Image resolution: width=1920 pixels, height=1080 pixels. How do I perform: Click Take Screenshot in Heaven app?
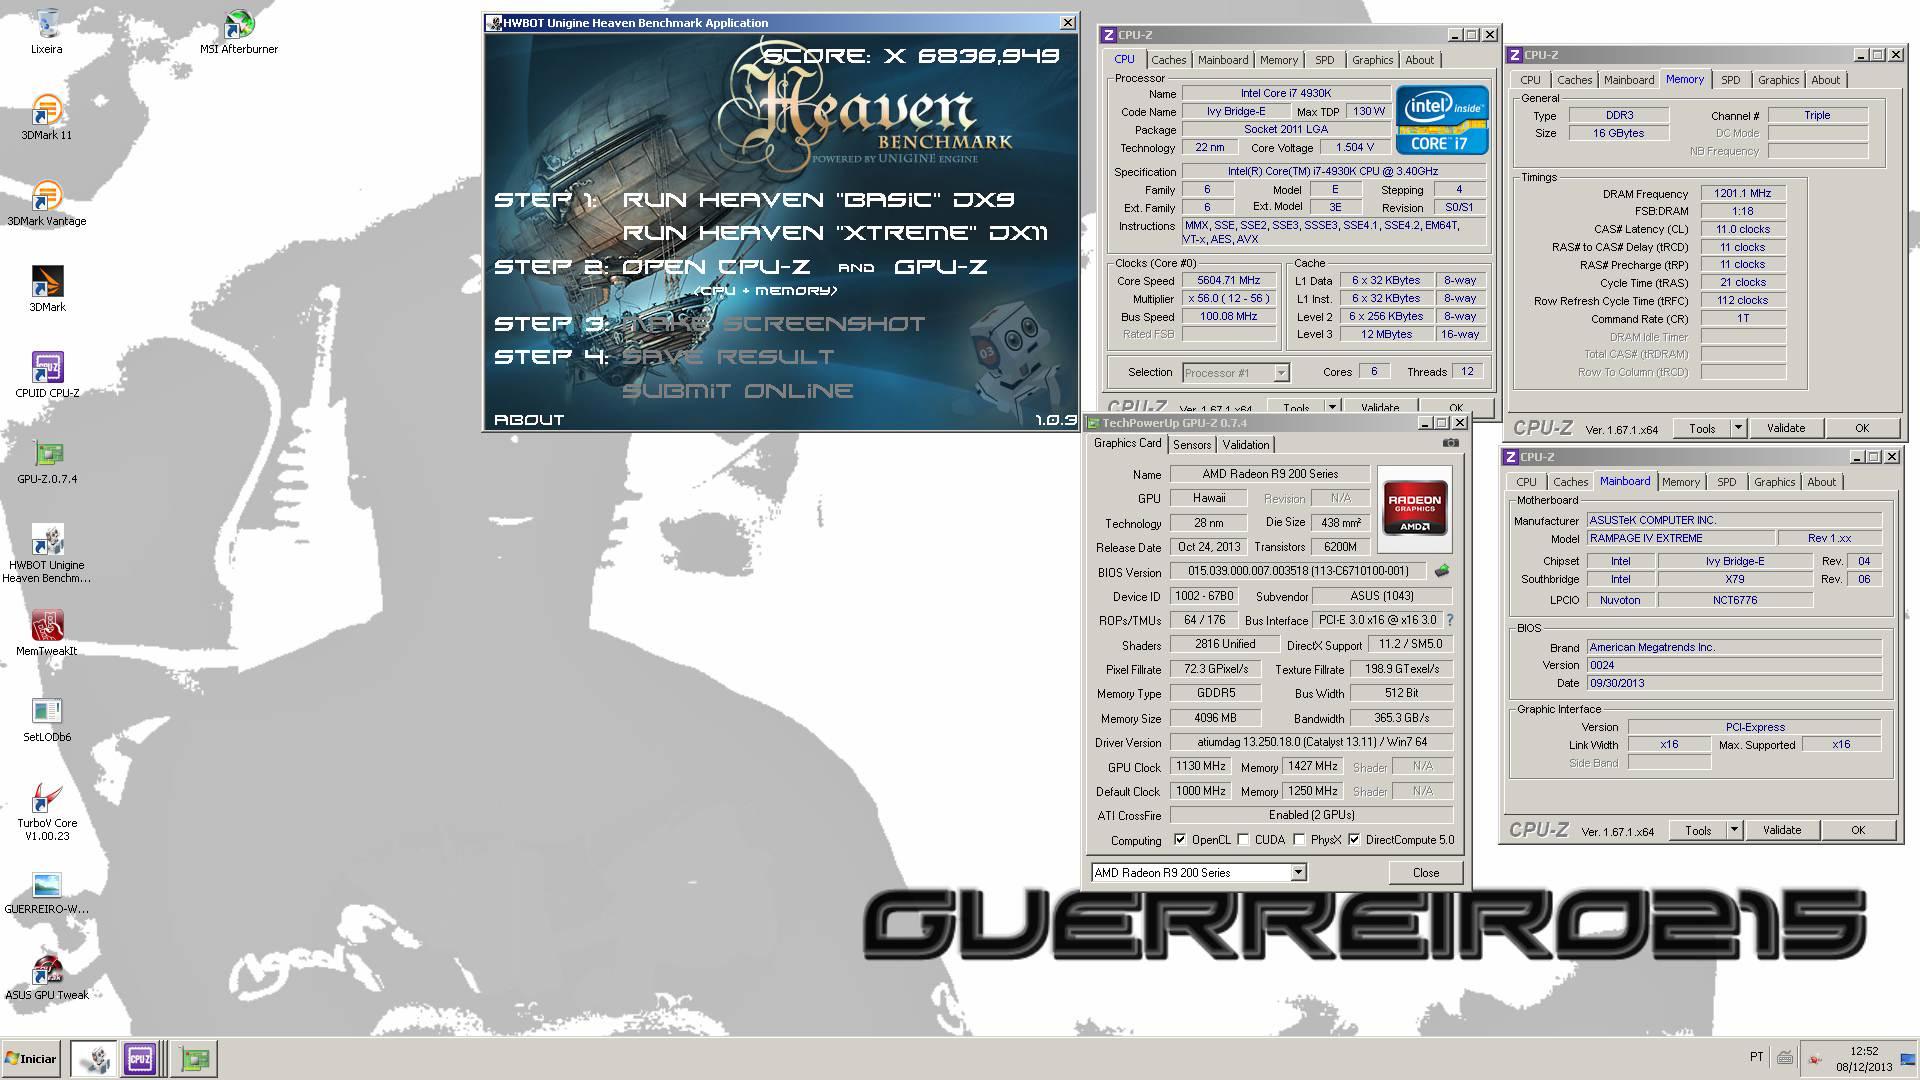tap(774, 324)
